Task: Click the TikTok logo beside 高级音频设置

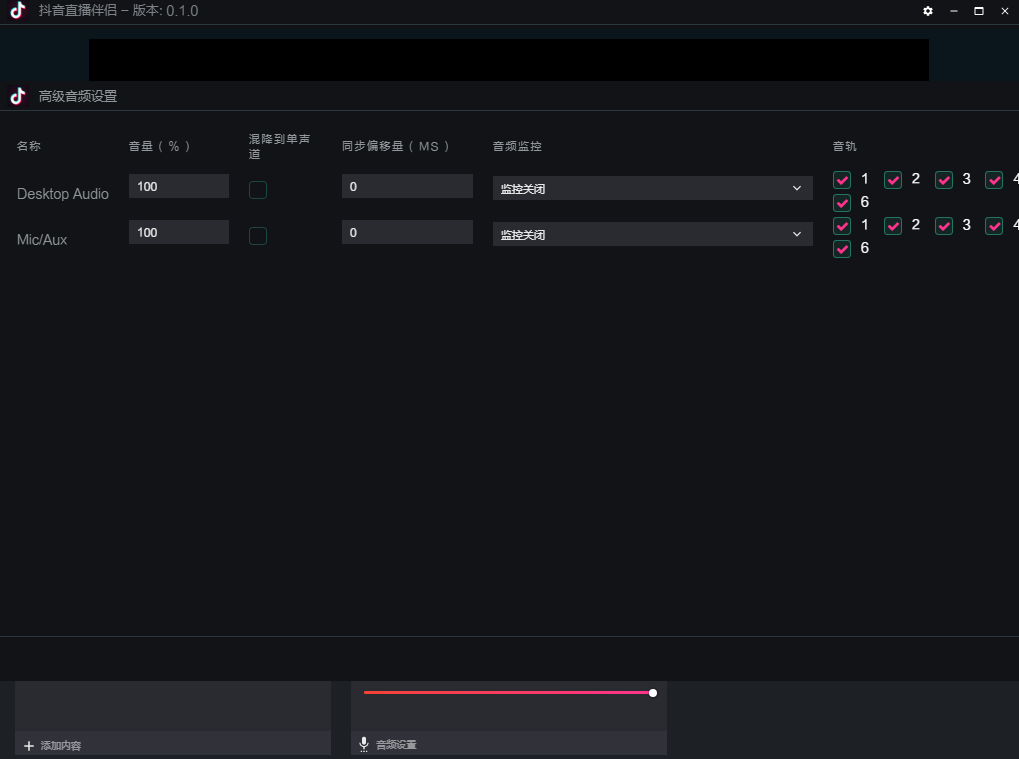Action: 18,96
